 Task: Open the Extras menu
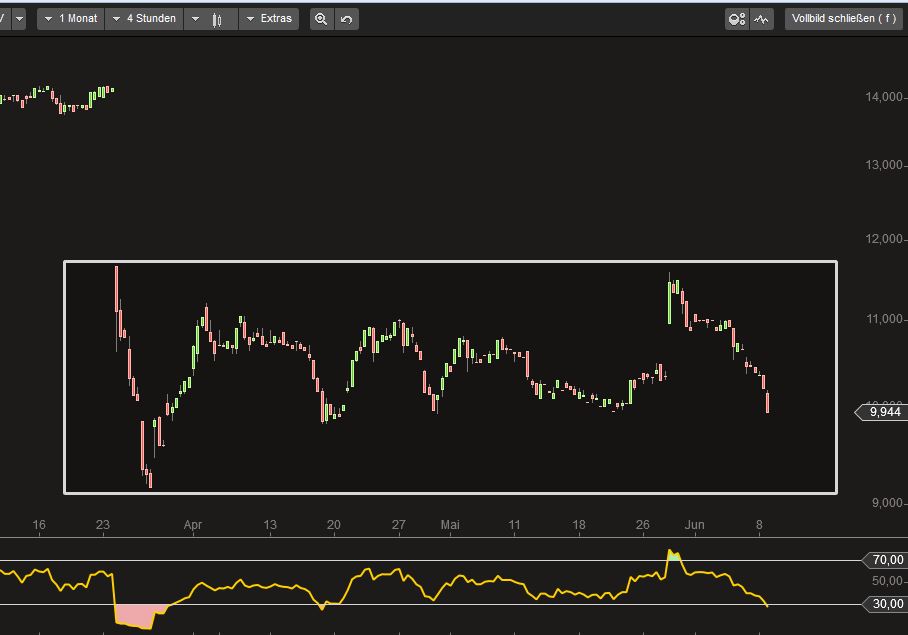point(268,19)
